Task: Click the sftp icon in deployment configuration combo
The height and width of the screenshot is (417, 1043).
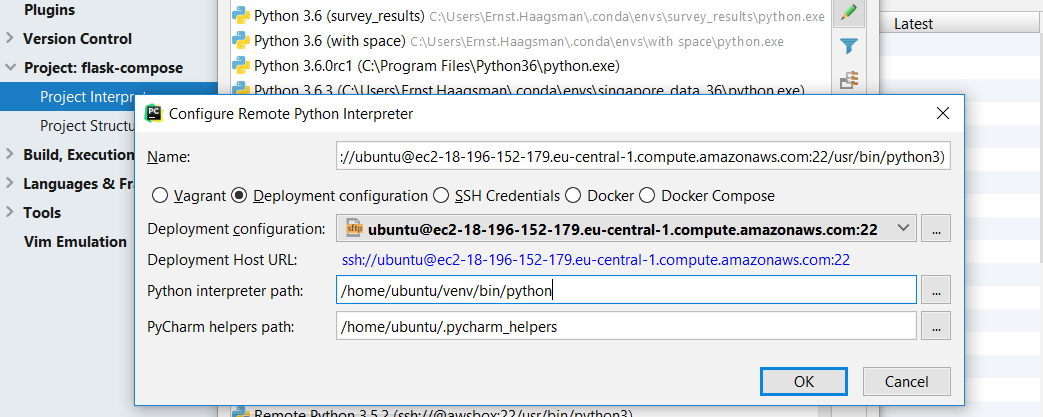Action: (x=355, y=229)
